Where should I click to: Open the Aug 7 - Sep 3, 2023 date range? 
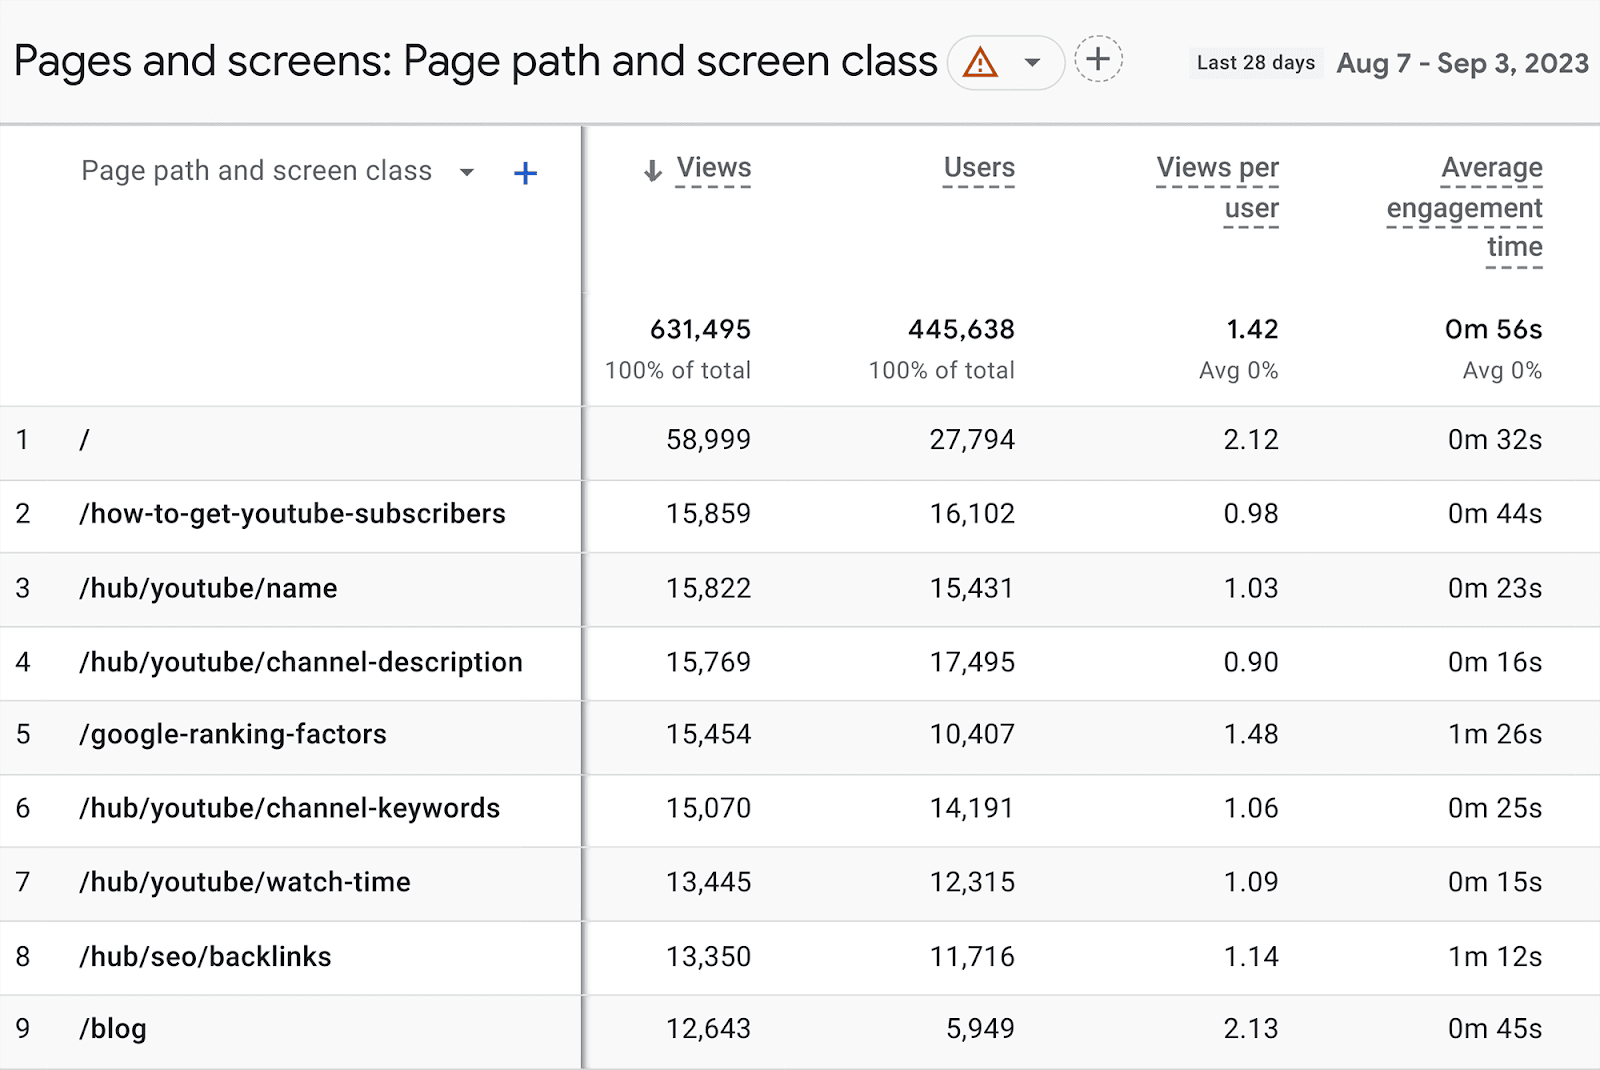tap(1462, 63)
